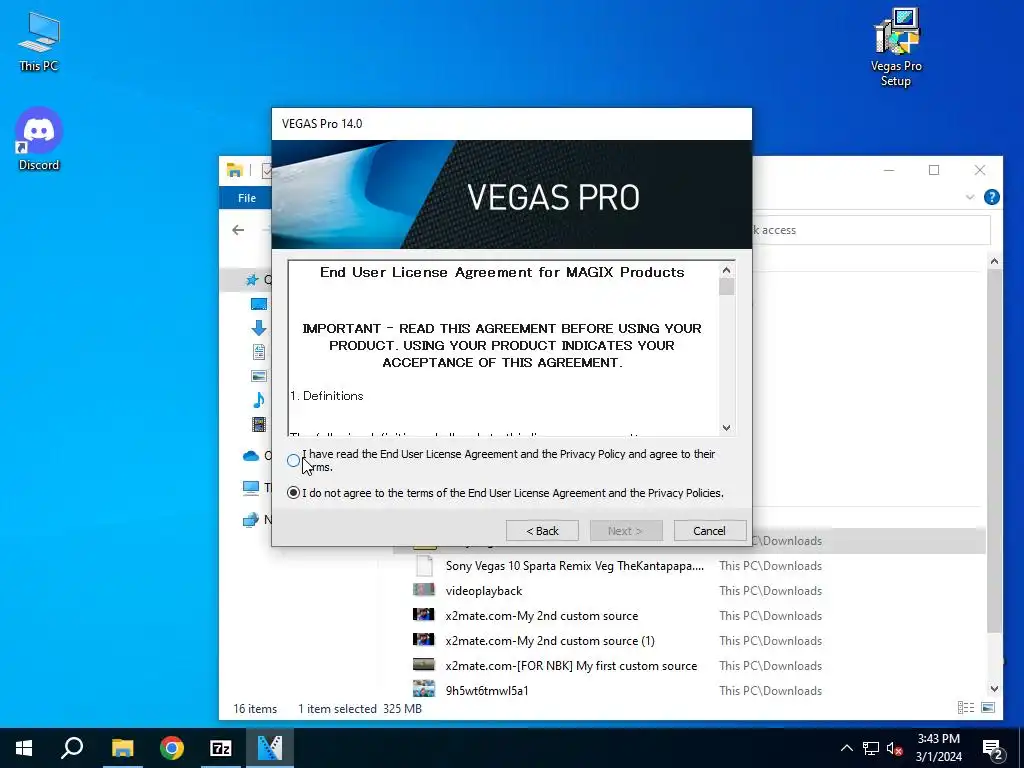Image resolution: width=1024 pixels, height=768 pixels.
Task: Close the File Explorer window
Action: [980, 170]
